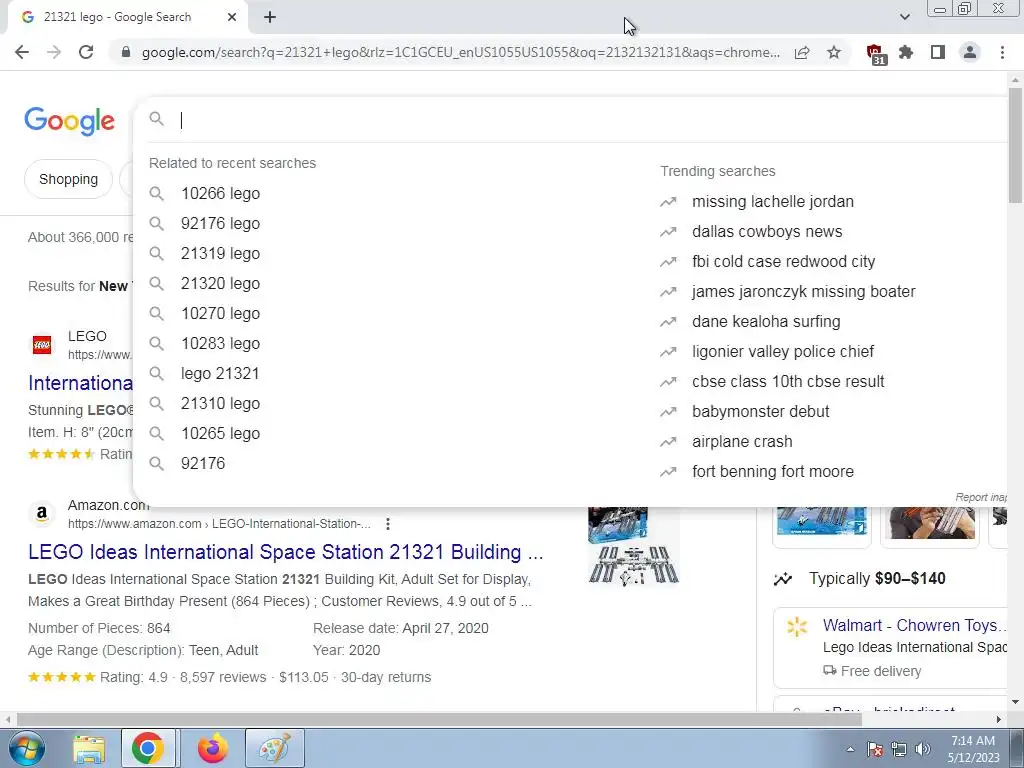Open Chrome three-dot menu
Image resolution: width=1024 pixels, height=768 pixels.
(x=1002, y=52)
